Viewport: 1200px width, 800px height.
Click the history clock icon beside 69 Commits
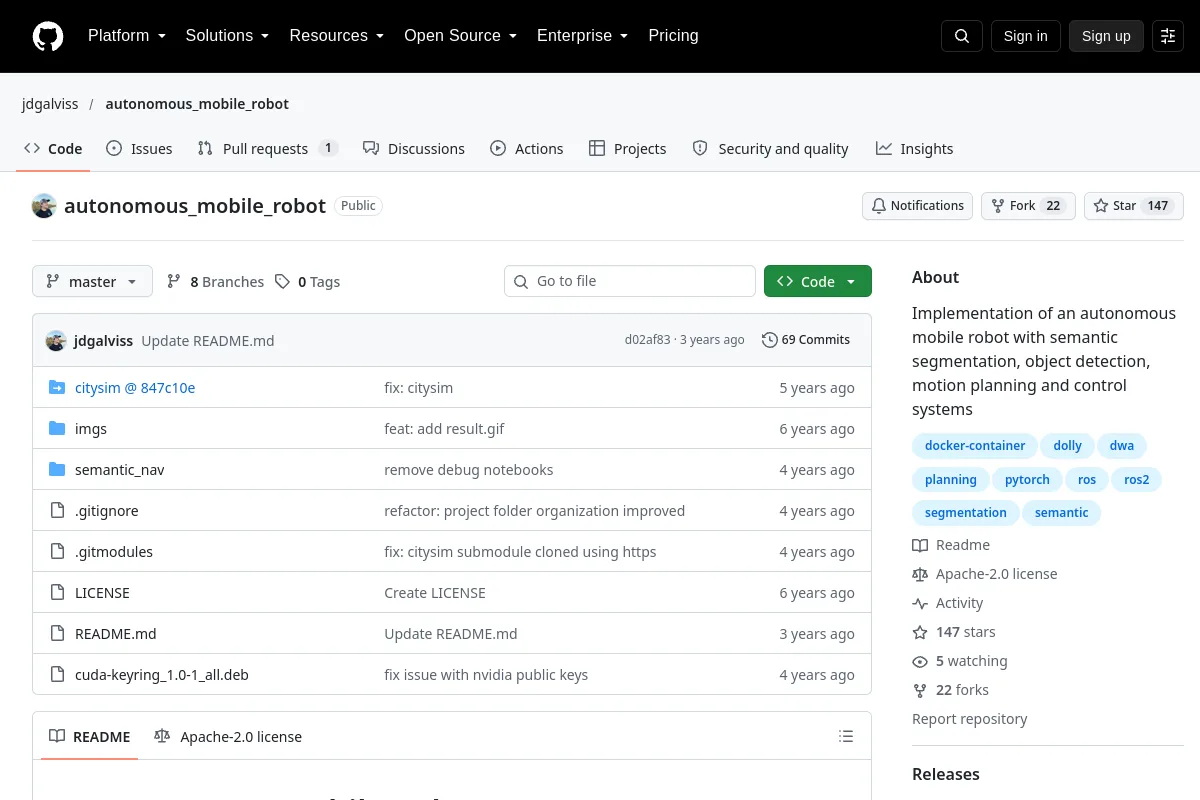click(x=769, y=340)
